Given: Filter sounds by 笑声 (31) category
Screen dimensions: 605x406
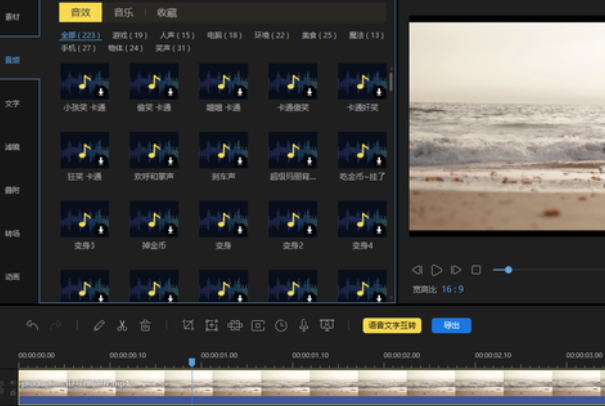Looking at the screenshot, I should point(173,47).
